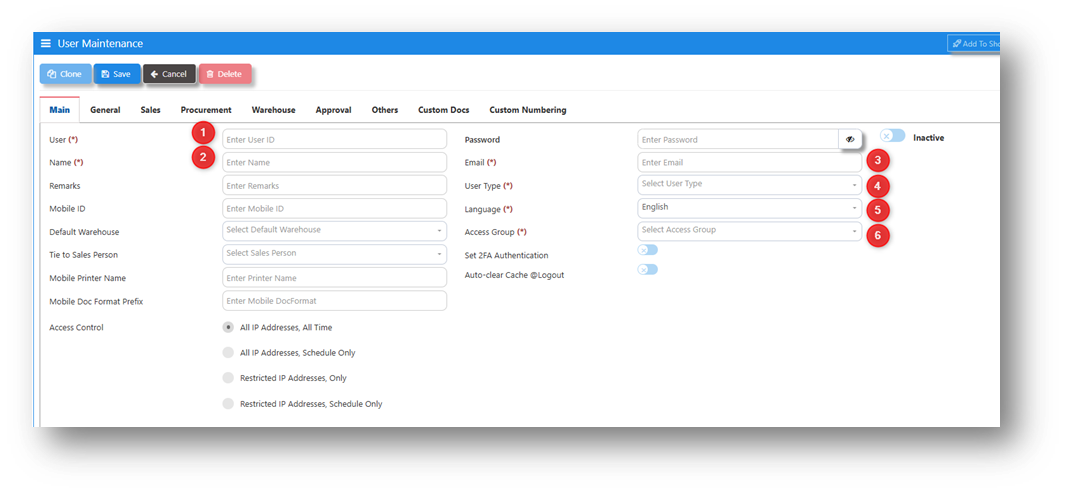This screenshot has width=1065, height=492.
Task: Open the General tab
Action: pyautogui.click(x=105, y=109)
